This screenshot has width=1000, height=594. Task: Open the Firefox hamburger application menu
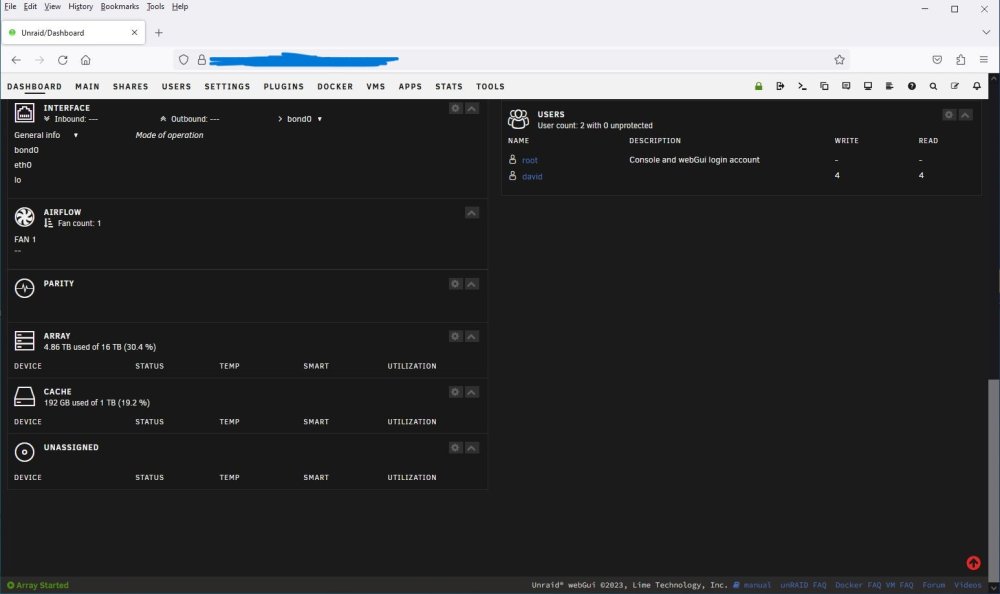[x=983, y=60]
